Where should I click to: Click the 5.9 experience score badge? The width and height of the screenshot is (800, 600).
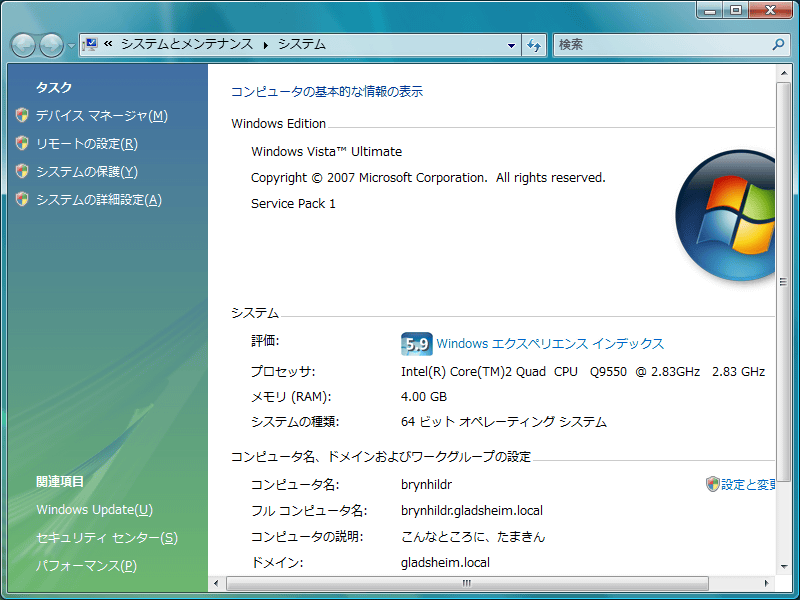pyautogui.click(x=415, y=344)
